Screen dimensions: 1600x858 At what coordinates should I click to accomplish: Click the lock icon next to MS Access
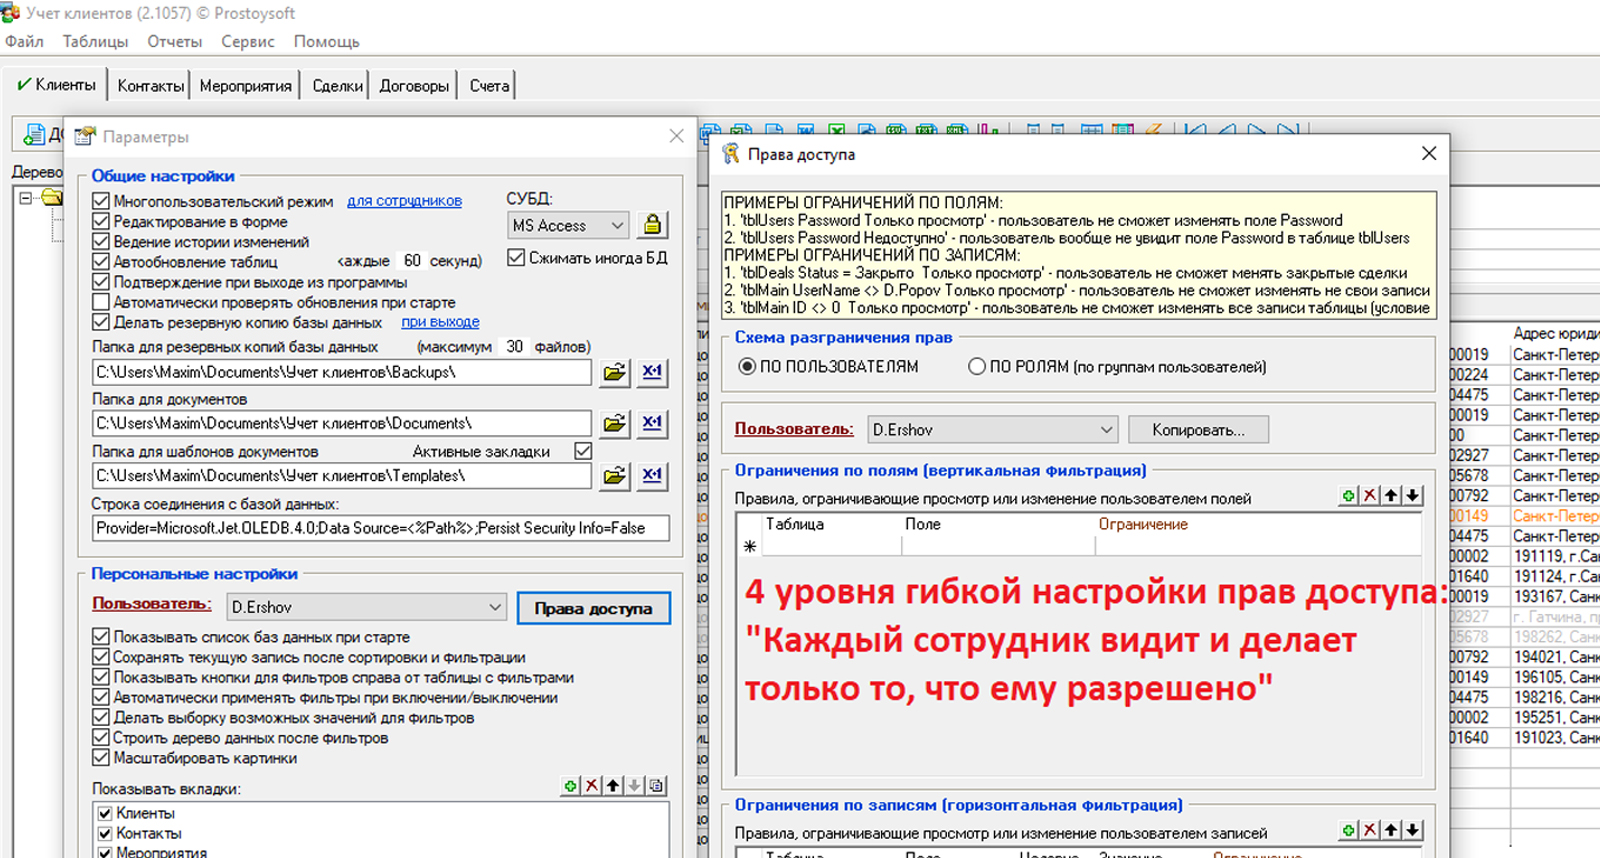[x=652, y=225]
